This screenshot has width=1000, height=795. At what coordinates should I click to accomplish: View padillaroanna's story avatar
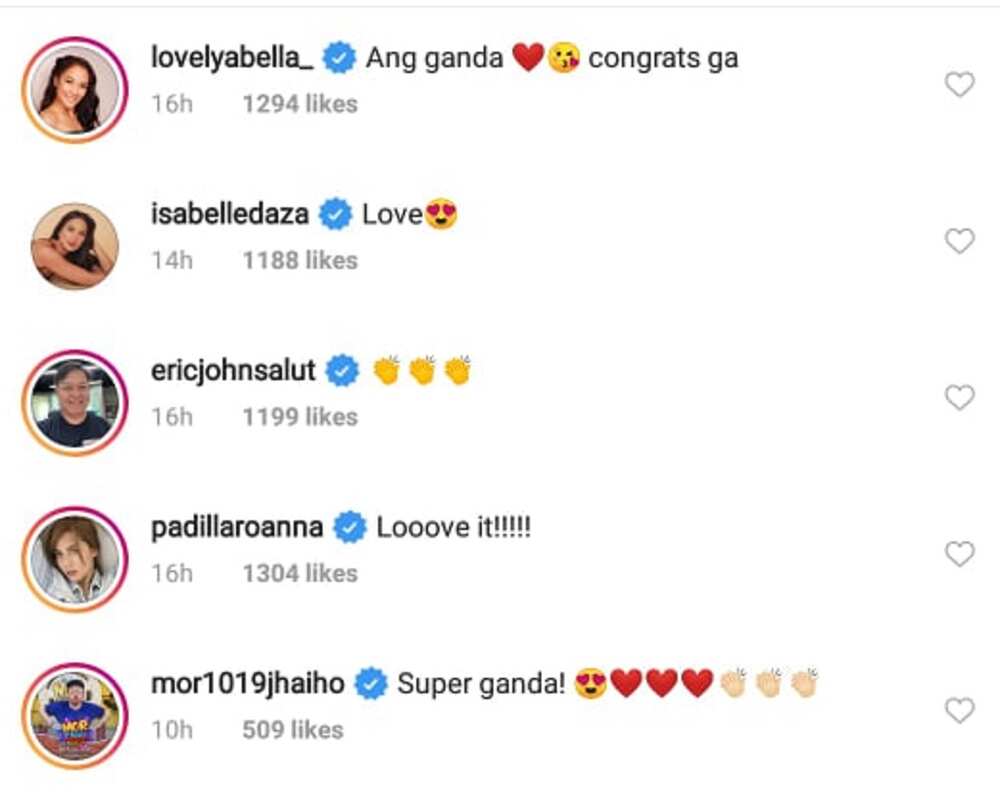(75, 559)
